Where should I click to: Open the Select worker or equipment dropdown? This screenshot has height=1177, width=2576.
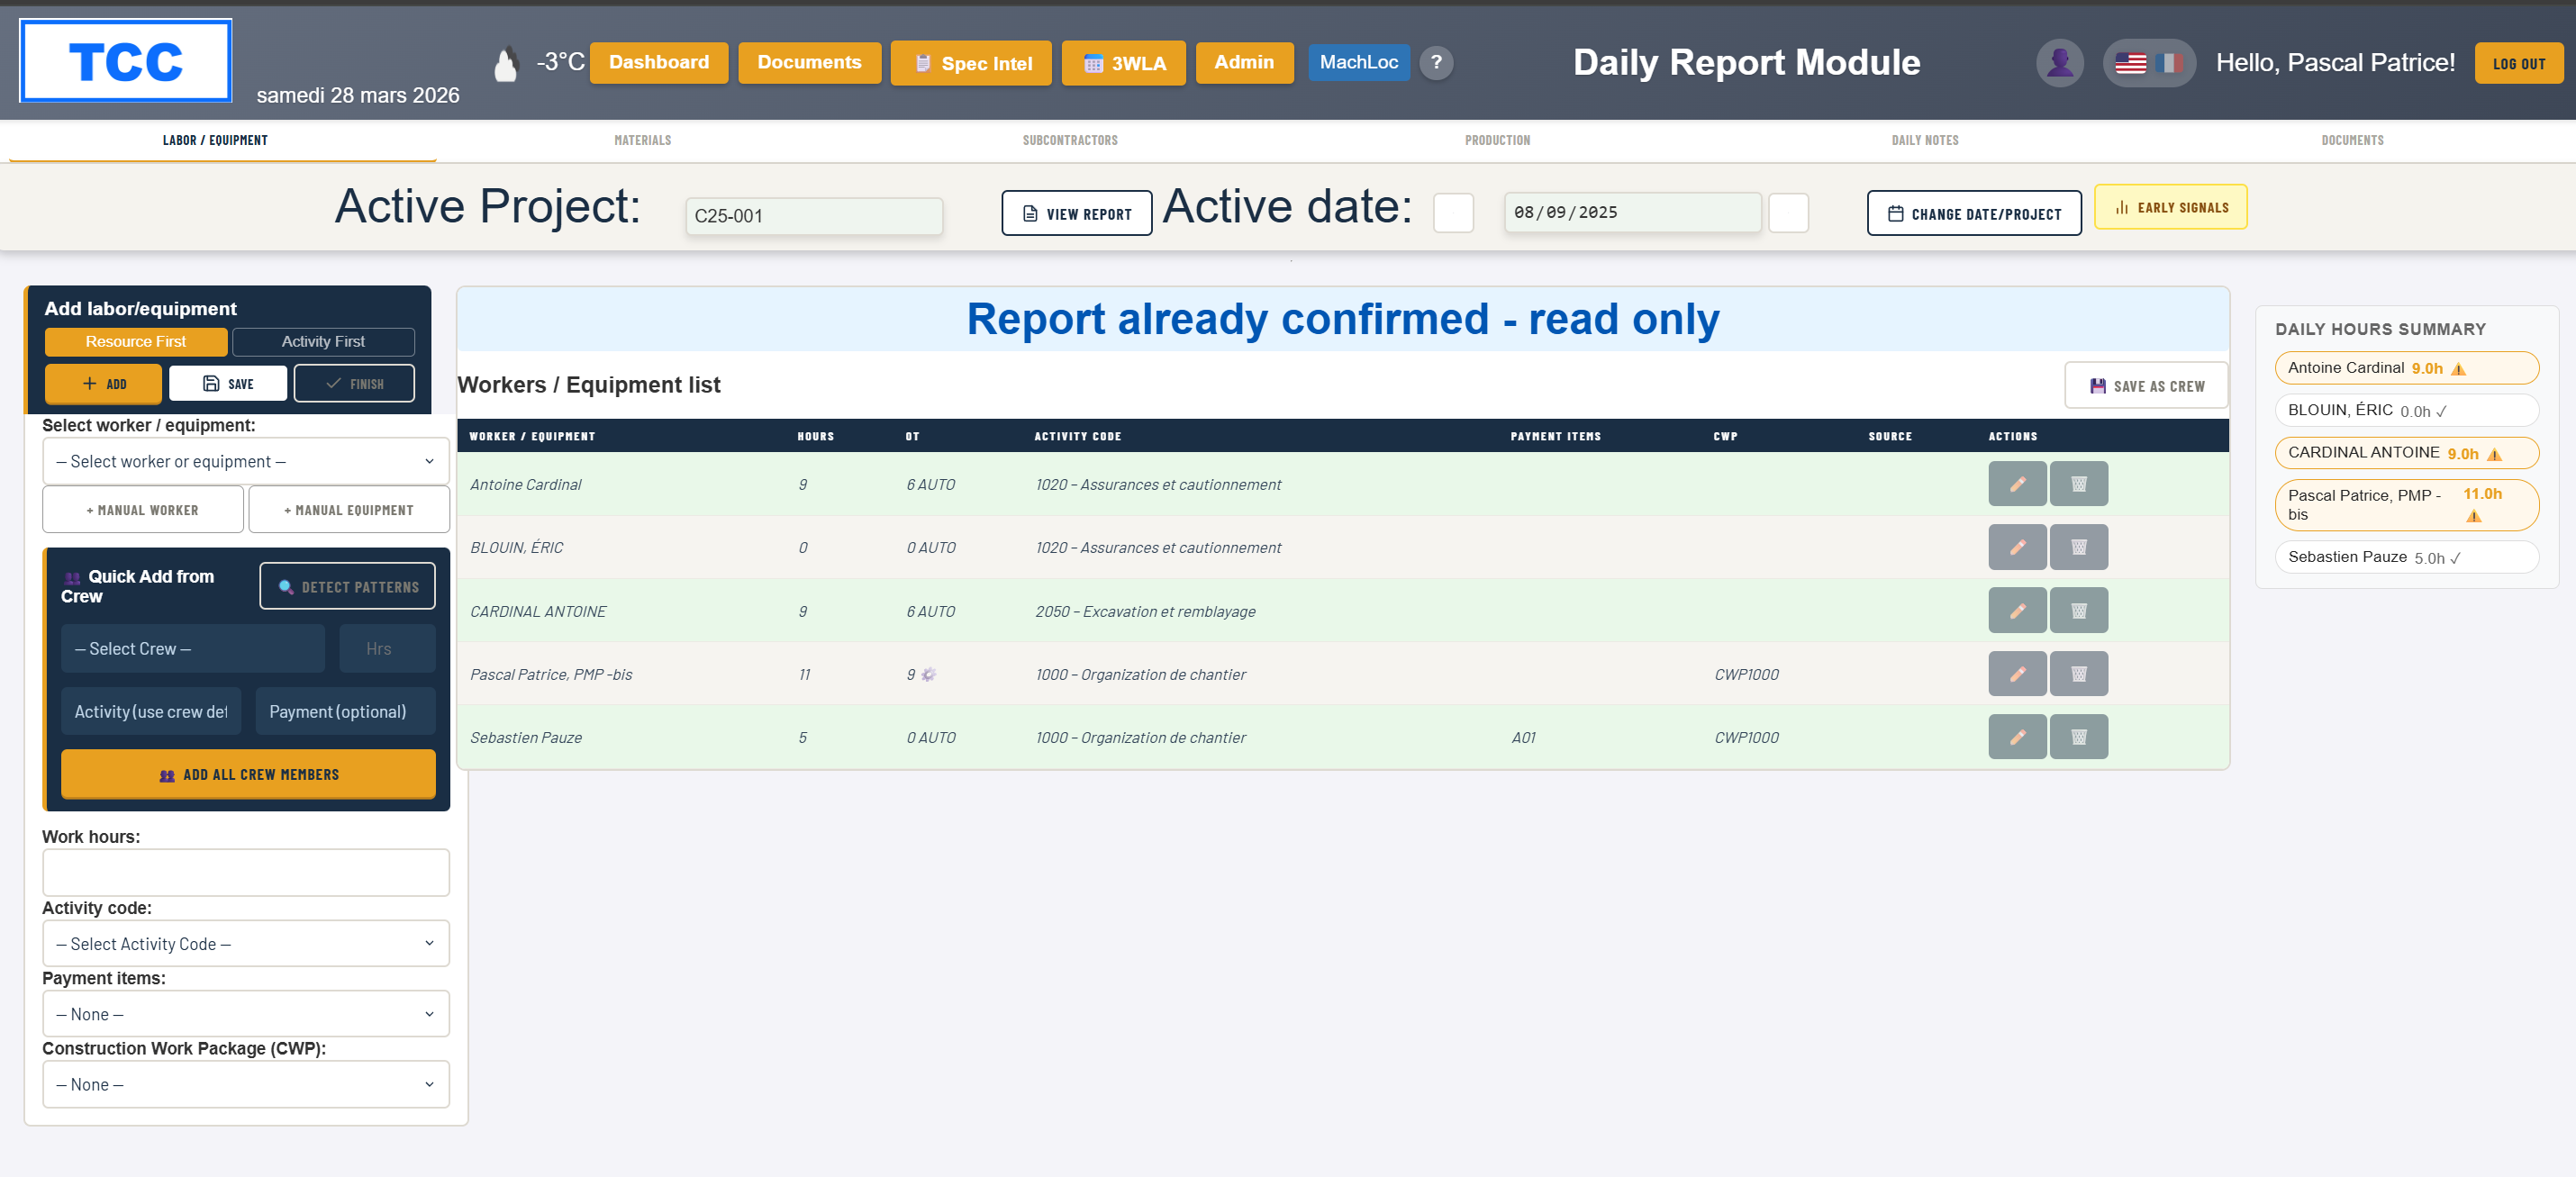[246, 461]
